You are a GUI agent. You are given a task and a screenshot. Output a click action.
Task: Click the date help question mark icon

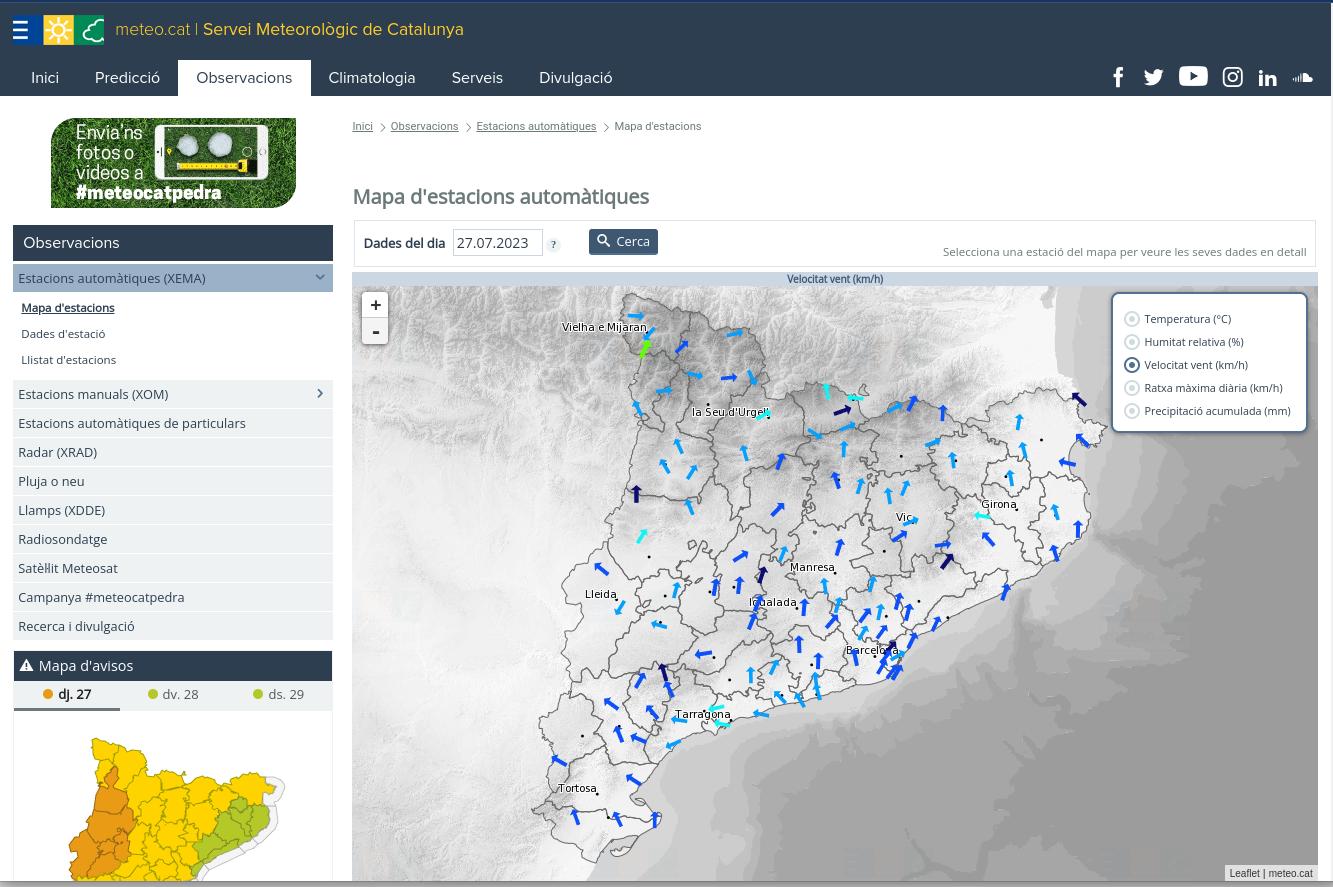pyautogui.click(x=553, y=244)
